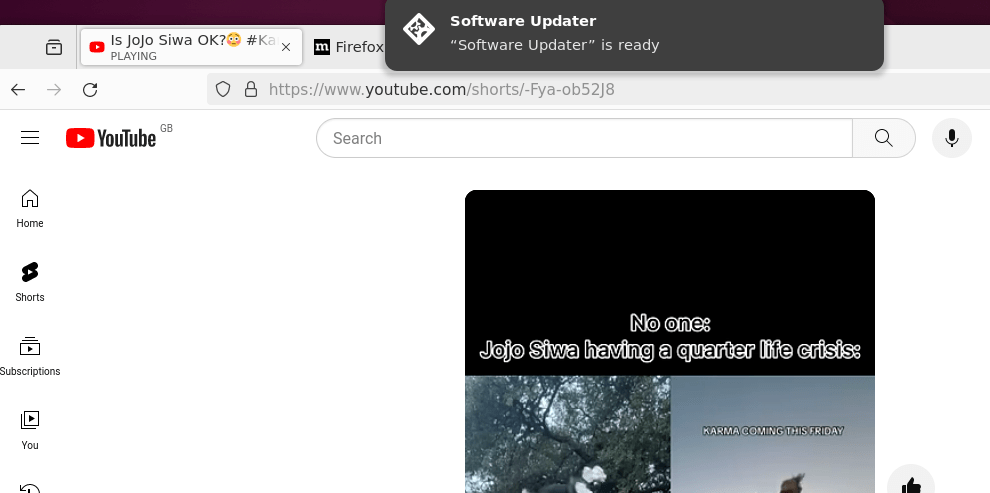
Task: Open Firefox View tab list icon
Action: coord(54,47)
